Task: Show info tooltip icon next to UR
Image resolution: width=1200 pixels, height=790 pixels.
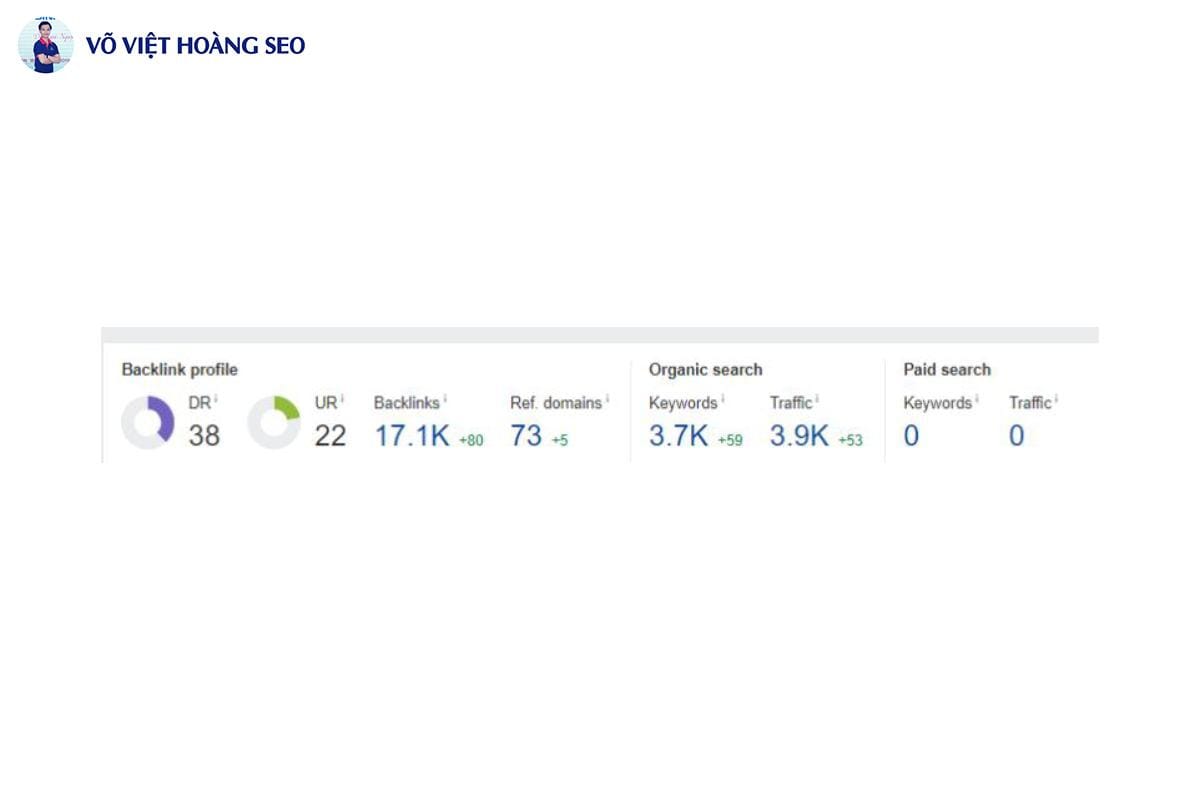Action: [342, 399]
